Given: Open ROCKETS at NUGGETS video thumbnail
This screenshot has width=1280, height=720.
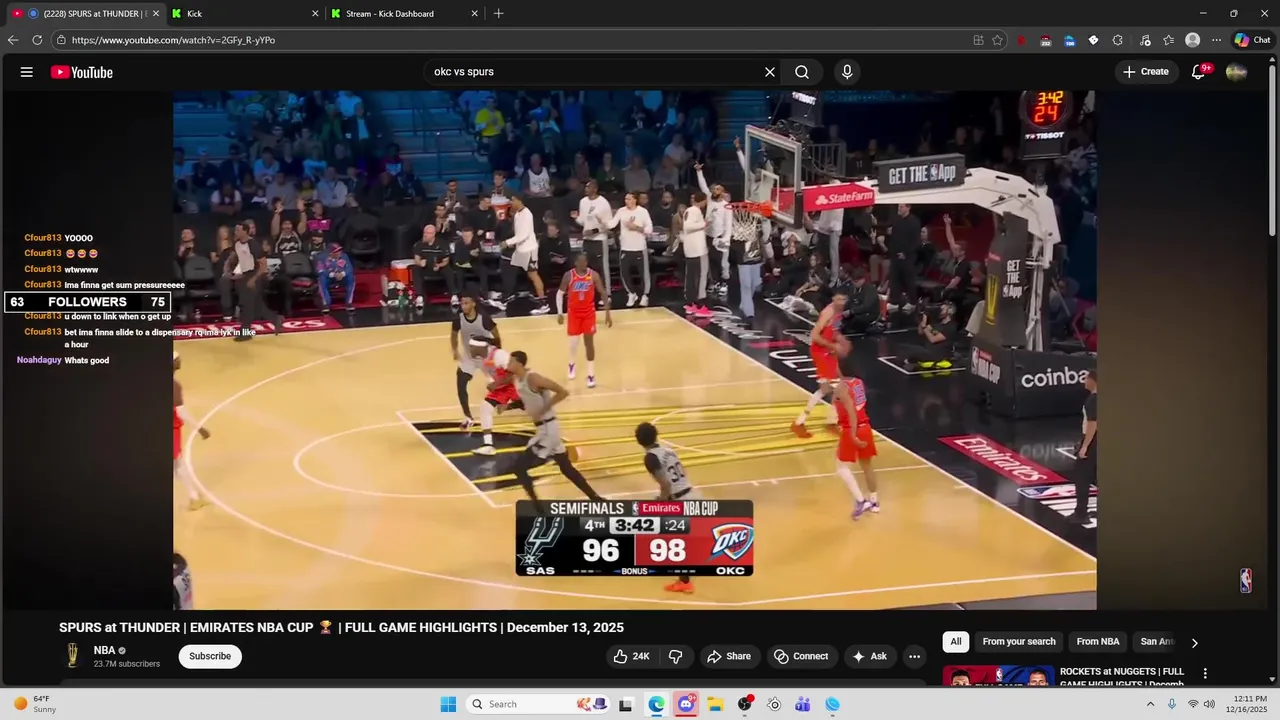Looking at the screenshot, I should (x=998, y=676).
